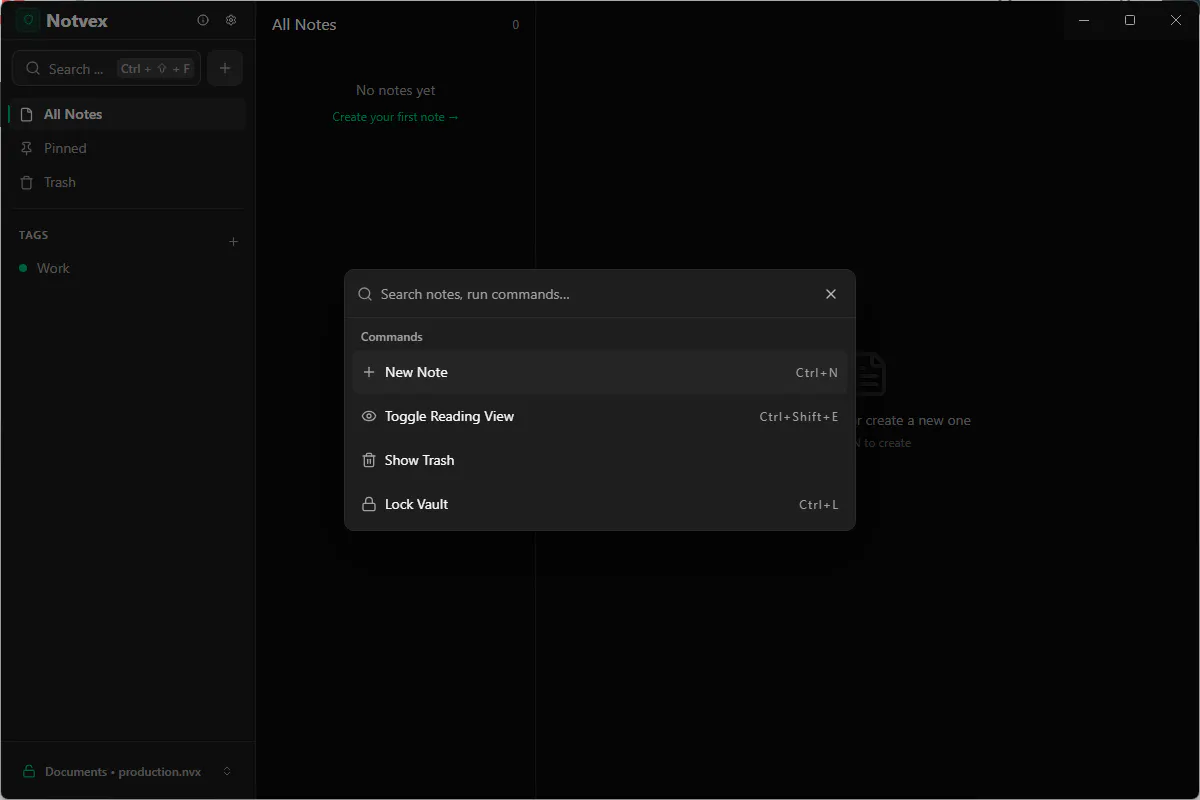Screen dimensions: 1200x800
Task: Click the Work tag green color dot
Action: pos(23,268)
